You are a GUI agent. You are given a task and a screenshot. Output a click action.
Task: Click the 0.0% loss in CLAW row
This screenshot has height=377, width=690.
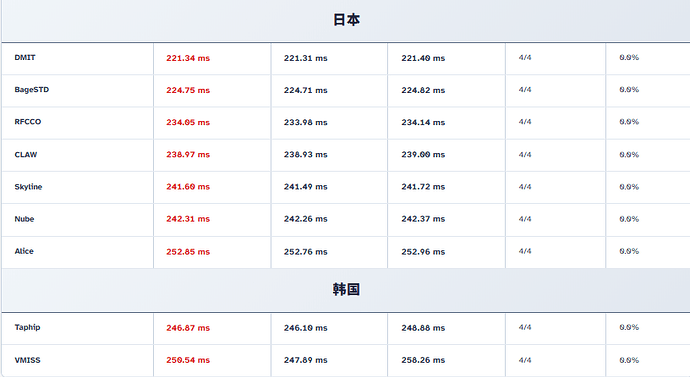629,154
